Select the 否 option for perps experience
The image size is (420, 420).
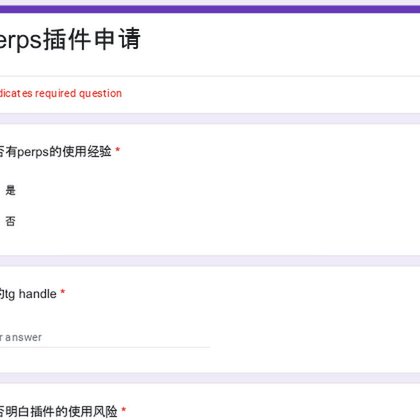pyautogui.click(x=10, y=221)
